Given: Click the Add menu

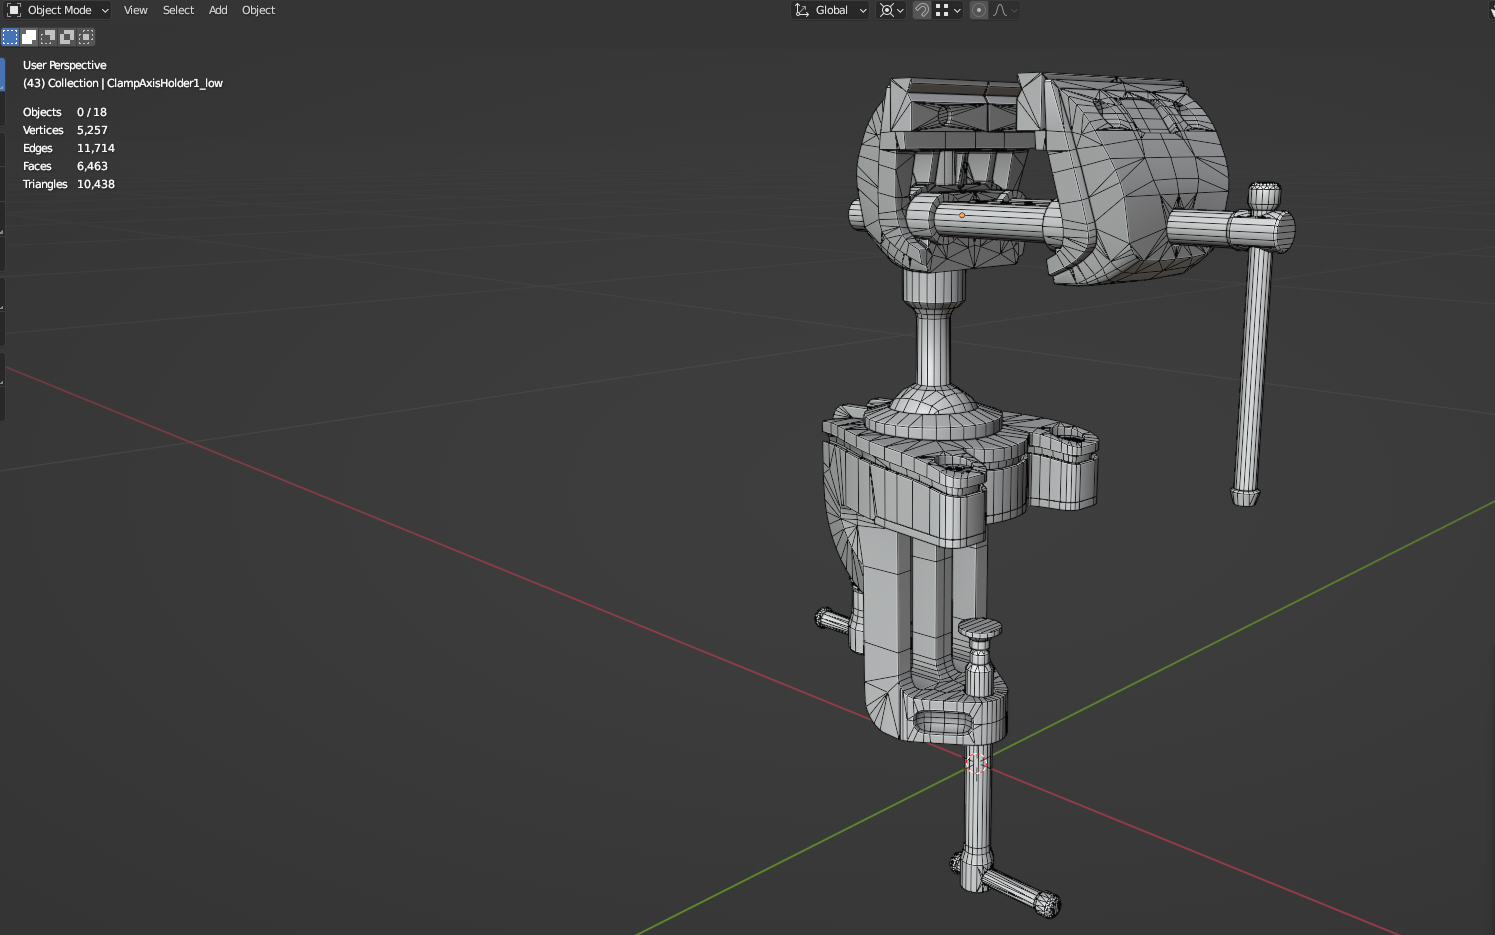Looking at the screenshot, I should [x=218, y=10].
